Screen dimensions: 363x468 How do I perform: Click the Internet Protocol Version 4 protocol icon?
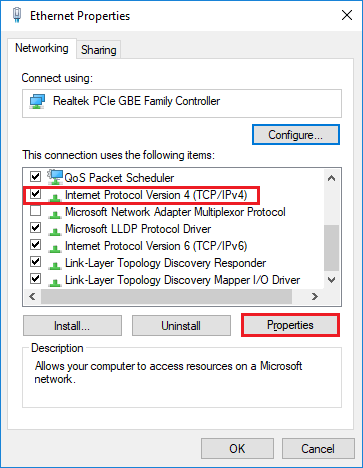coord(55,197)
